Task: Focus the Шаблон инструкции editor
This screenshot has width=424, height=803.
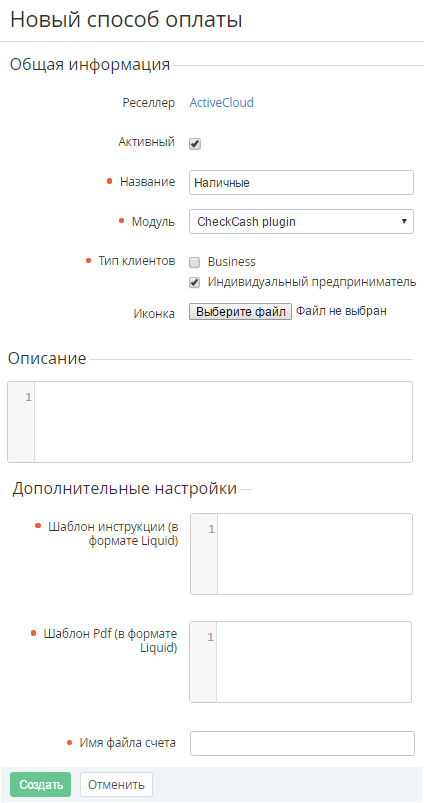Action: coord(314,554)
